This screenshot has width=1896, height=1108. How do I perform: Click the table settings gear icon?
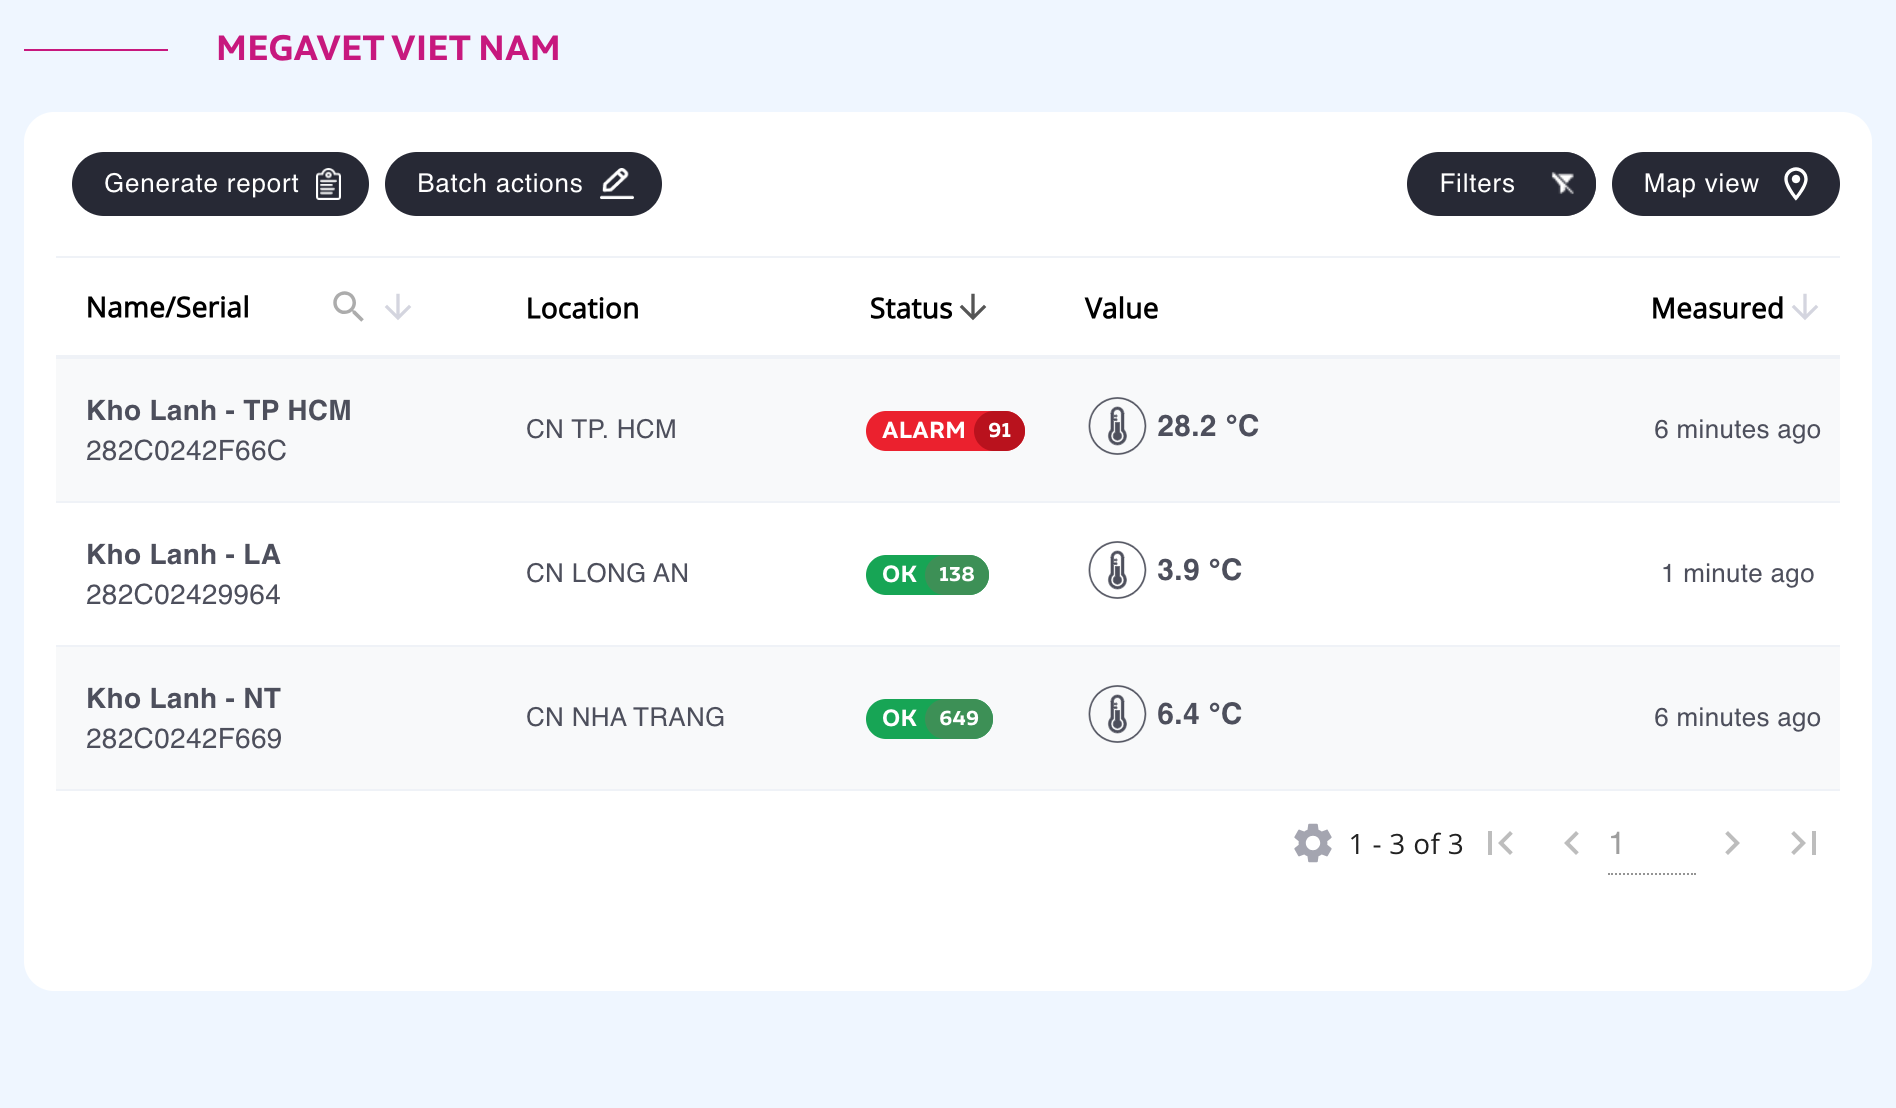[x=1313, y=843]
